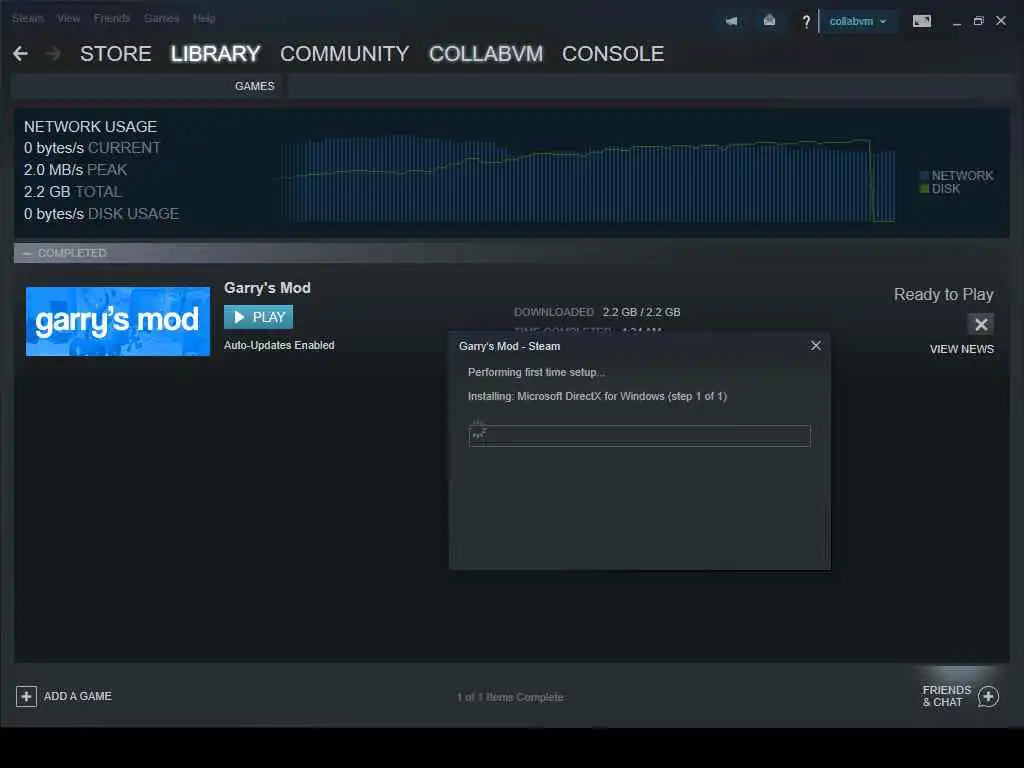Click the Ready to Play status text

point(944,295)
